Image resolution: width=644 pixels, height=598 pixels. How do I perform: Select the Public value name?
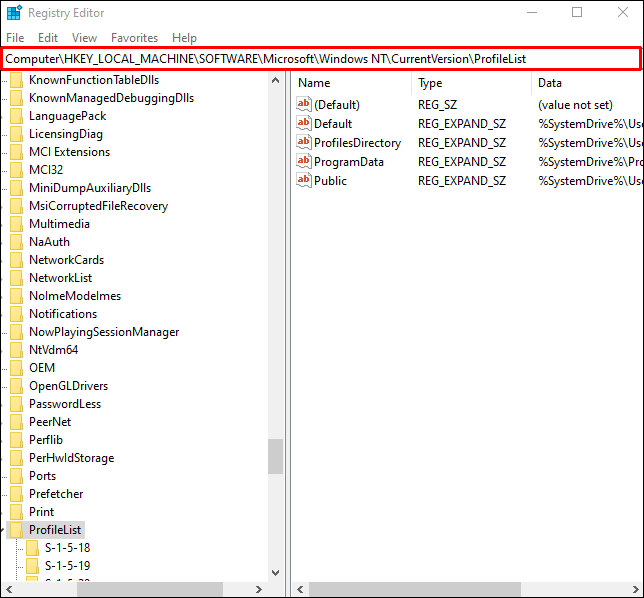click(330, 181)
